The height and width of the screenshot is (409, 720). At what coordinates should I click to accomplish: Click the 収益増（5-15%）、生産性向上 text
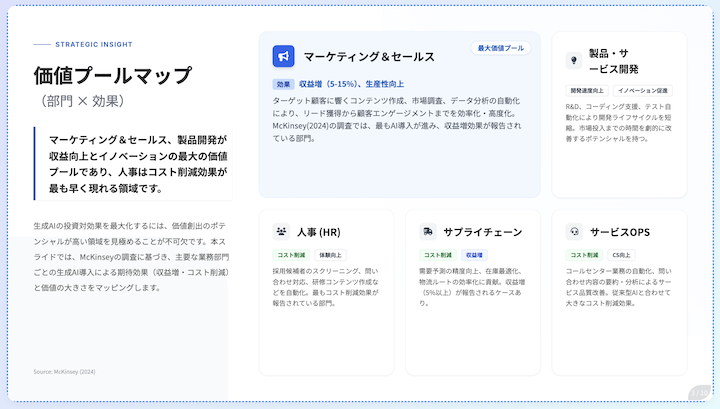[351, 84]
